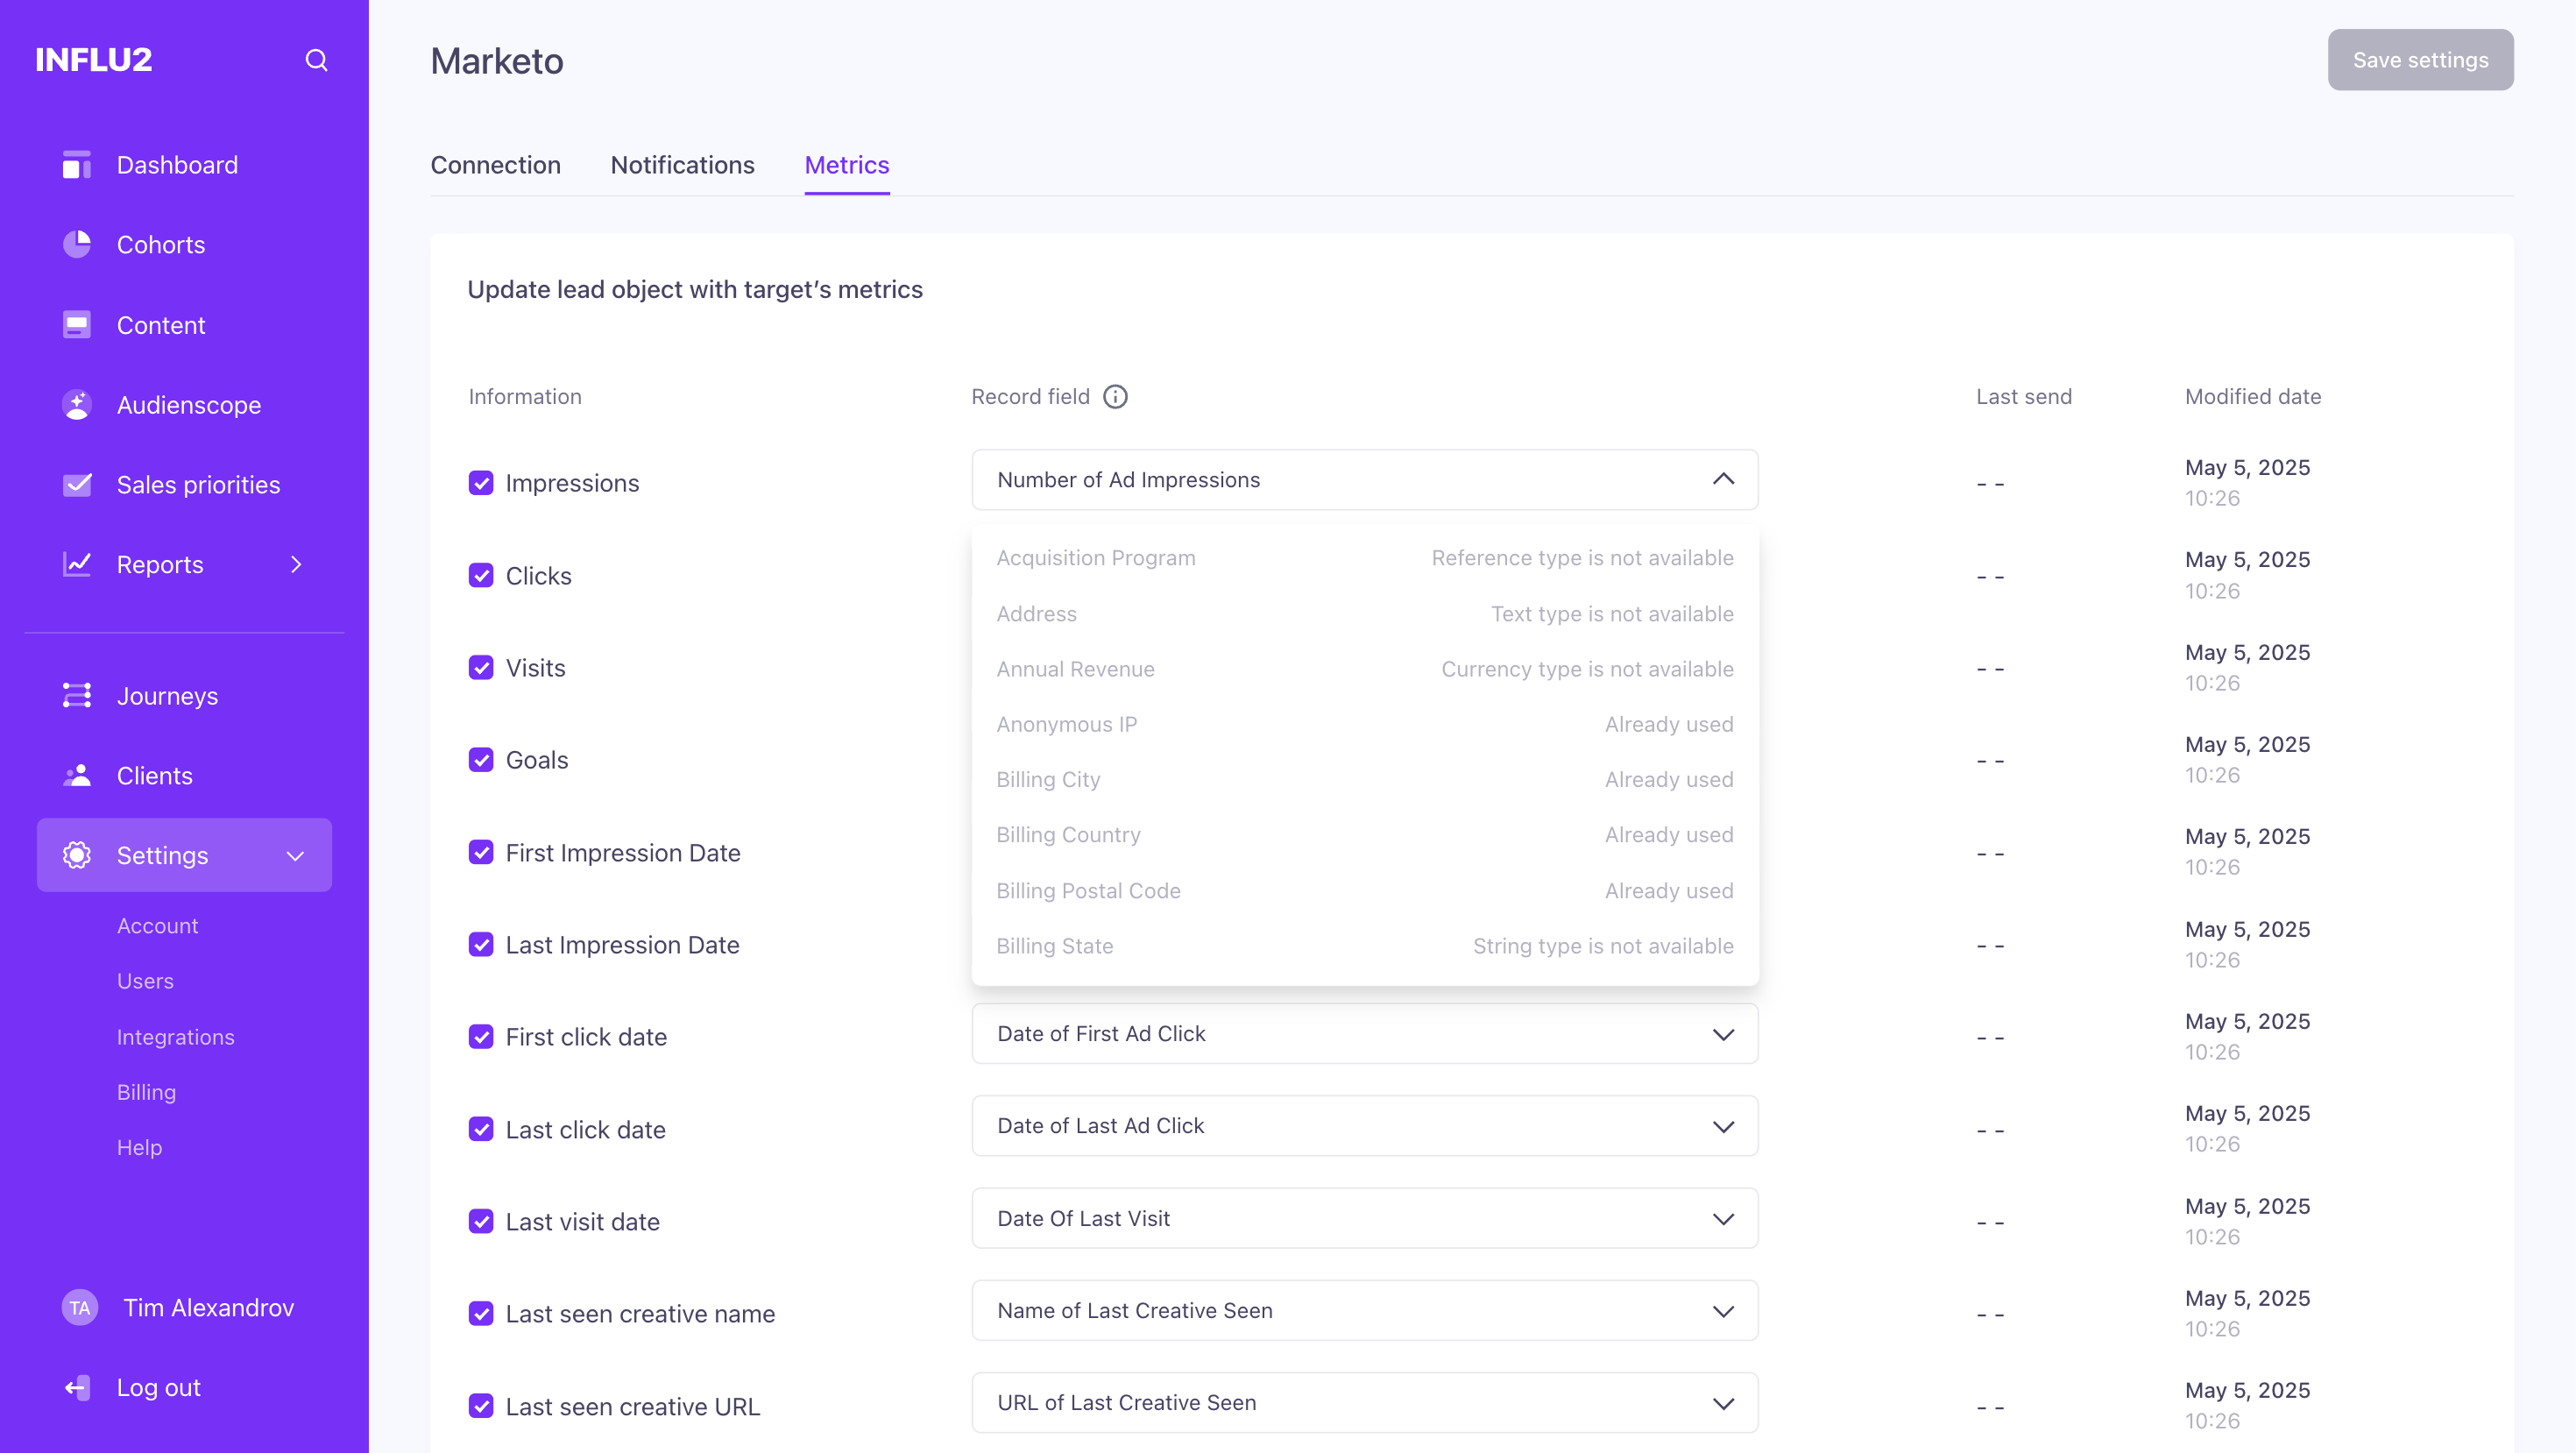Open Users settings link
Image resolution: width=2576 pixels, height=1453 pixels.
click(x=145, y=981)
